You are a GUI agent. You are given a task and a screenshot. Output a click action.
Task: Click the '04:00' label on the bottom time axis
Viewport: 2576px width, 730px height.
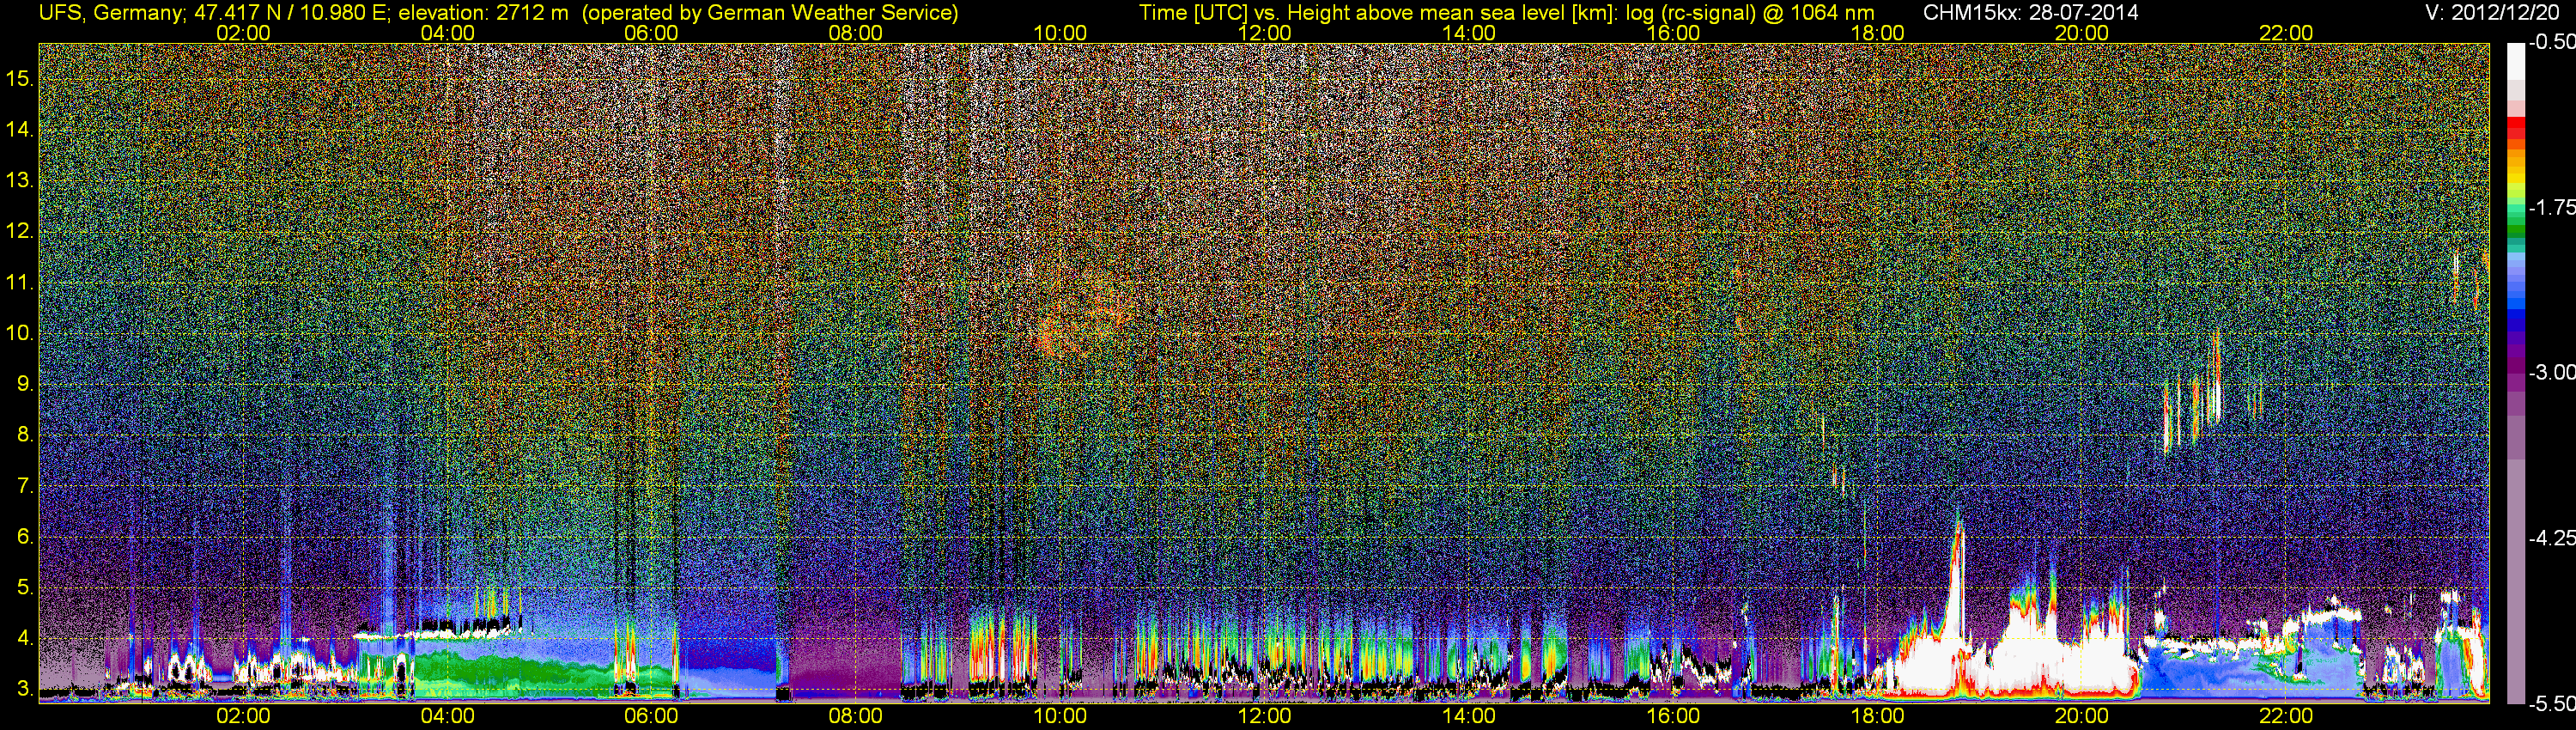(x=447, y=716)
